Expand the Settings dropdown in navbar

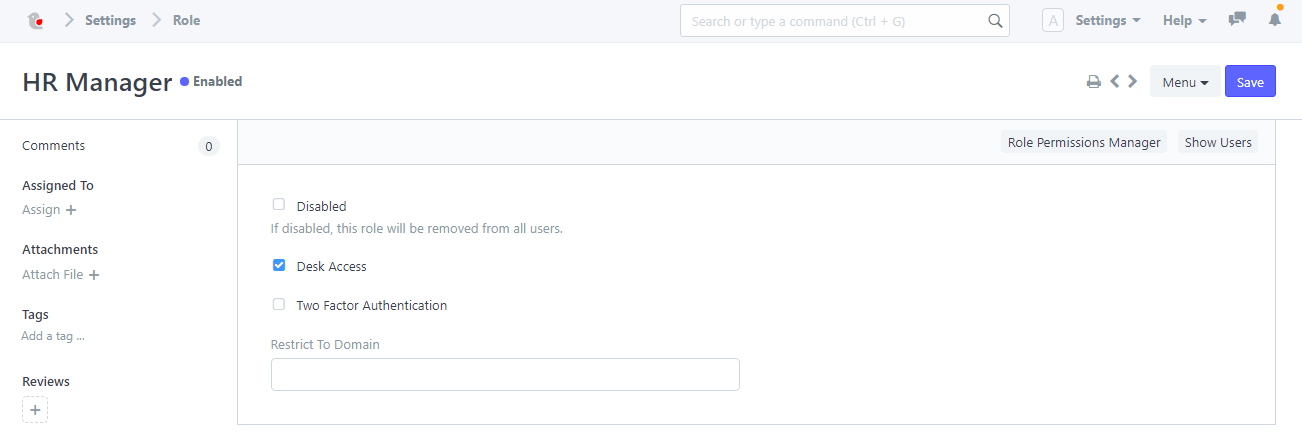(1108, 20)
